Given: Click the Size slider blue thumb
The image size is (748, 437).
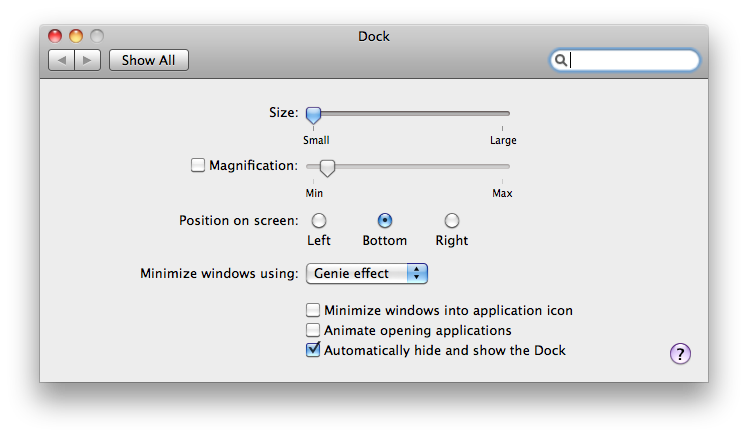Looking at the screenshot, I should (x=313, y=115).
